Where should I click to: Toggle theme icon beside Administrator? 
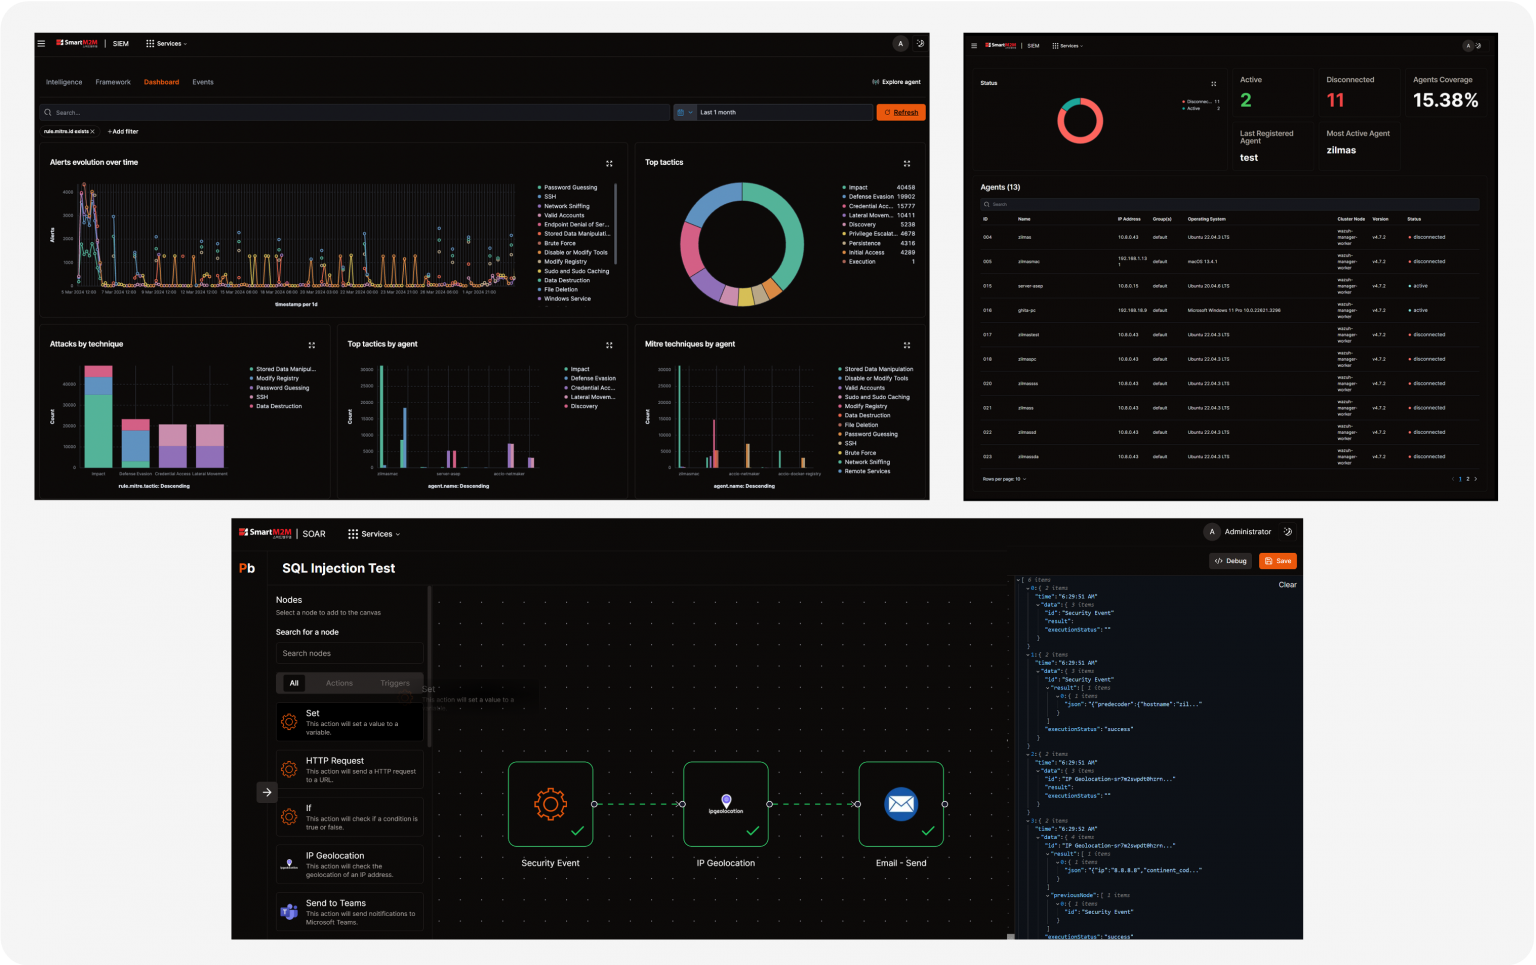[x=1288, y=532]
